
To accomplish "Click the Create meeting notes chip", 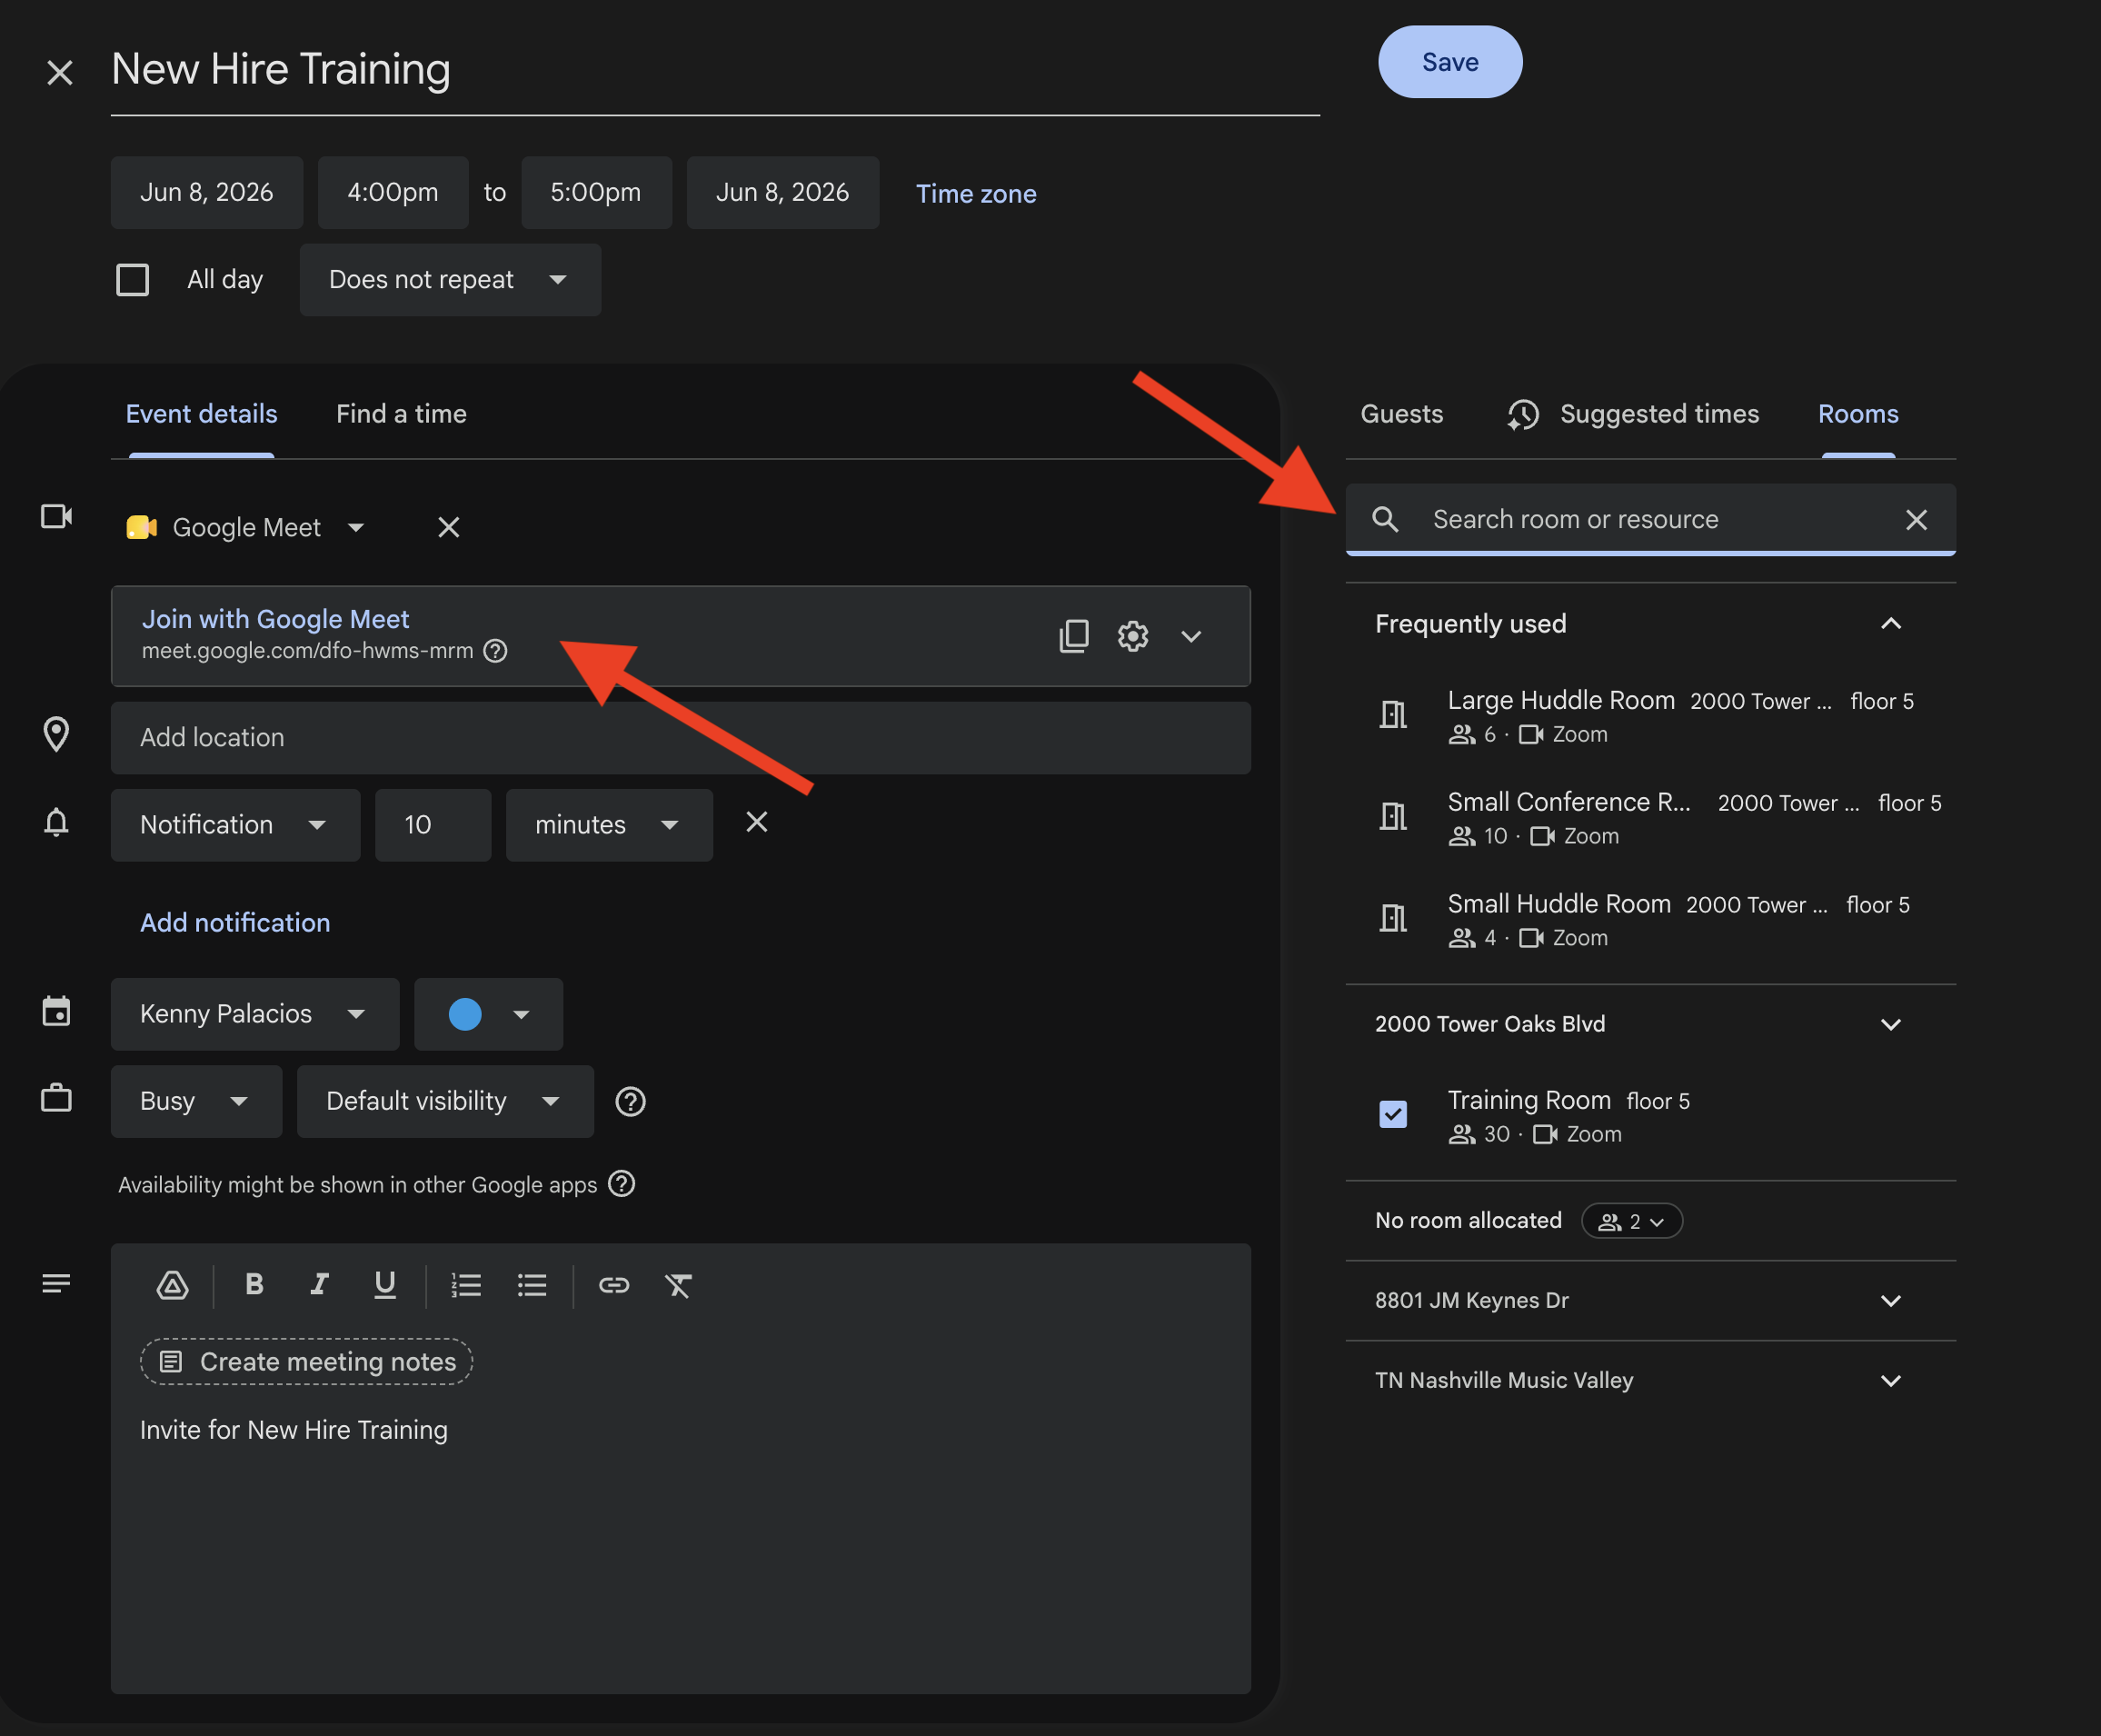I will pyautogui.click(x=306, y=1361).
